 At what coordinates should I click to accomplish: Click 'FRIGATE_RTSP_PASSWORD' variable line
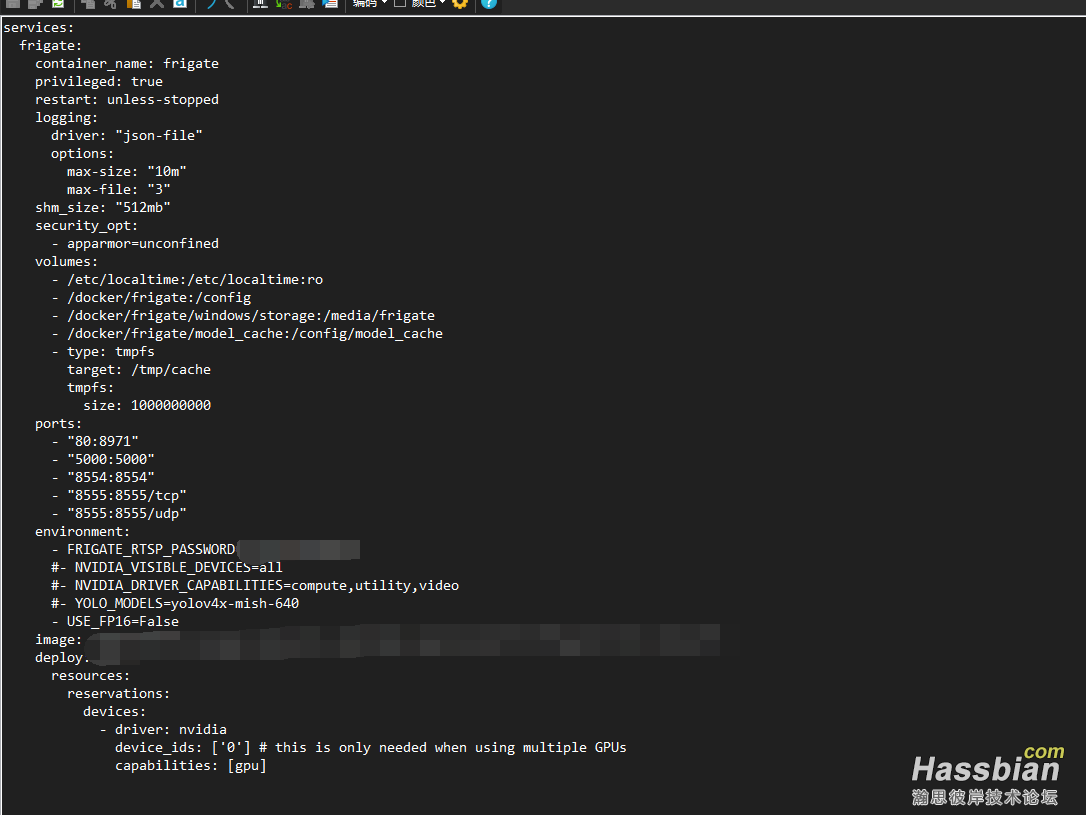(151, 550)
